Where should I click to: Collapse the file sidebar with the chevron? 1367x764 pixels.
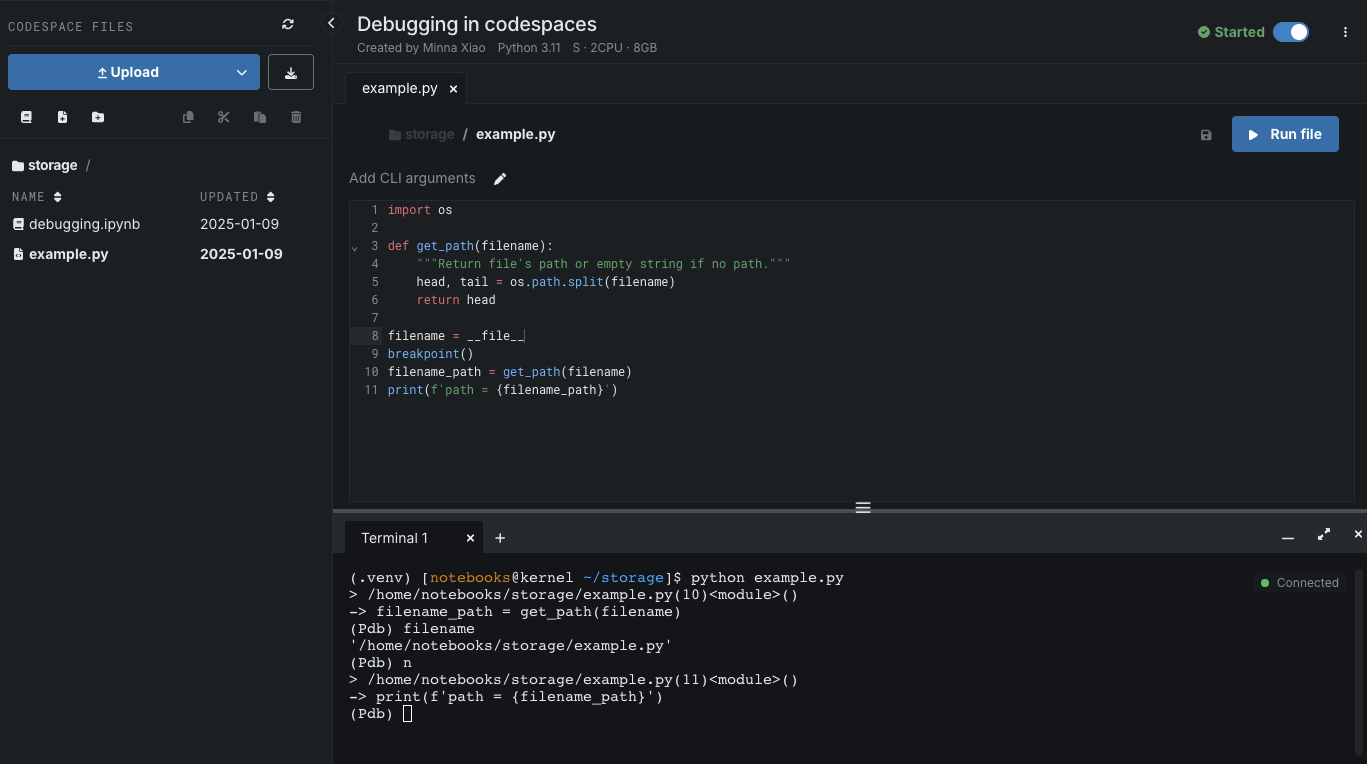click(331, 23)
